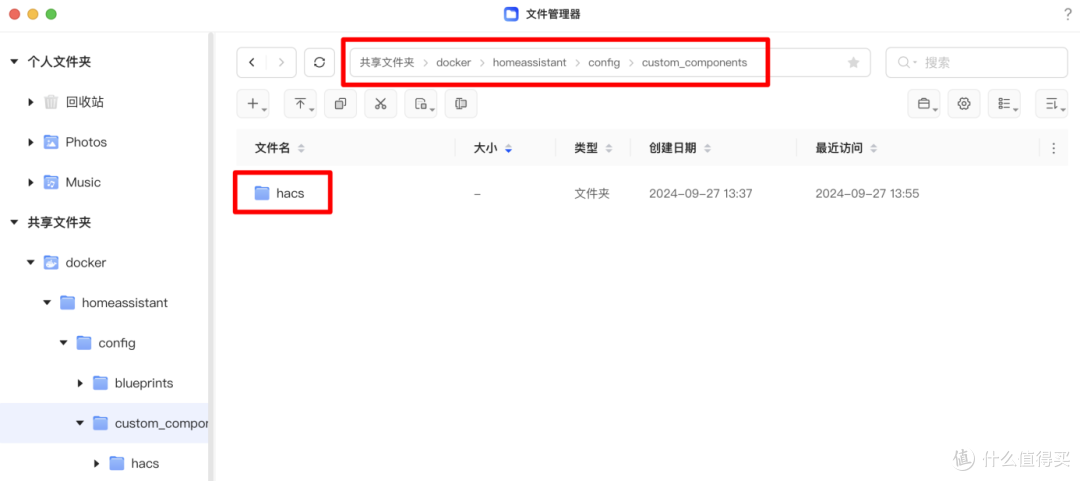Click the copy toolbar icon
Viewport: 1080px width, 481px height.
[x=340, y=104]
